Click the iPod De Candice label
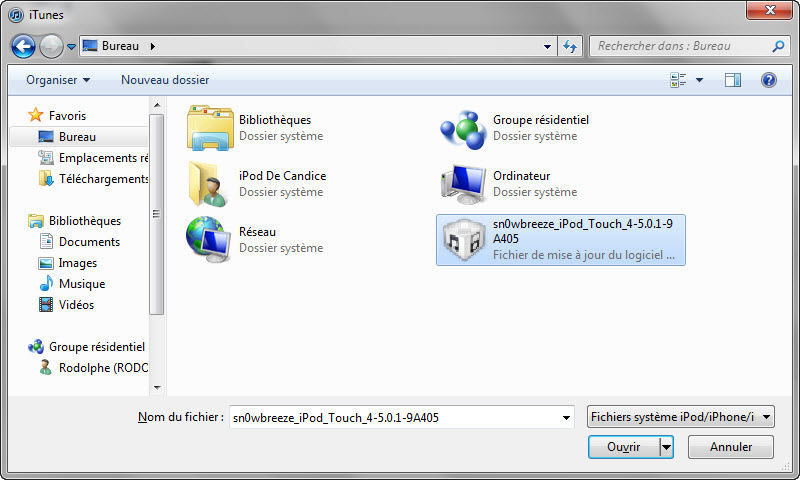The width and height of the screenshot is (800, 480). click(x=283, y=176)
